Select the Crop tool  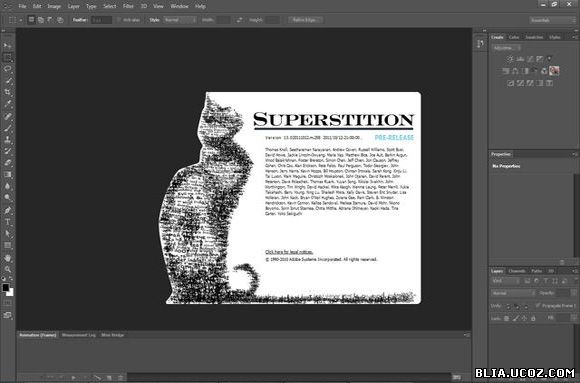7,92
